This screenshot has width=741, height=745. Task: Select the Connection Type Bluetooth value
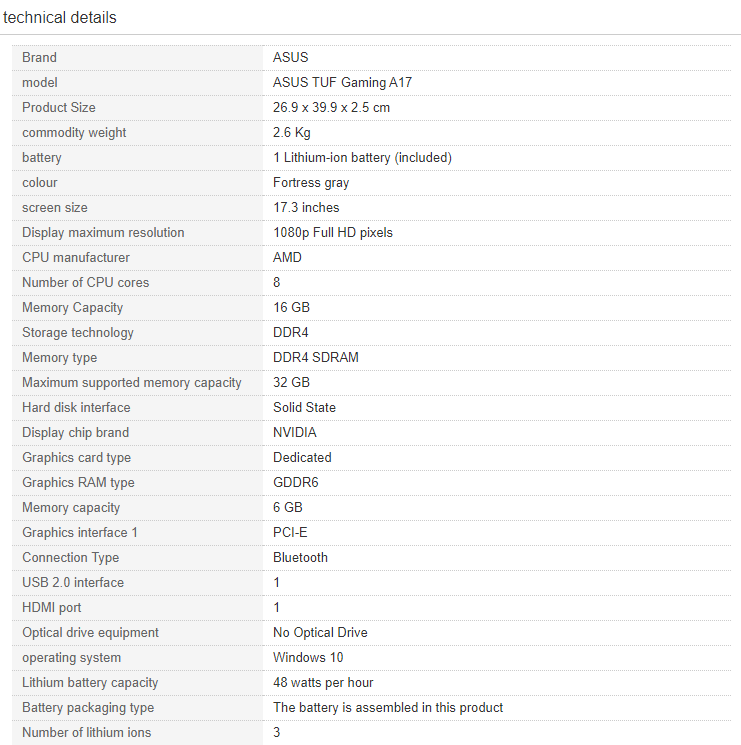point(300,557)
